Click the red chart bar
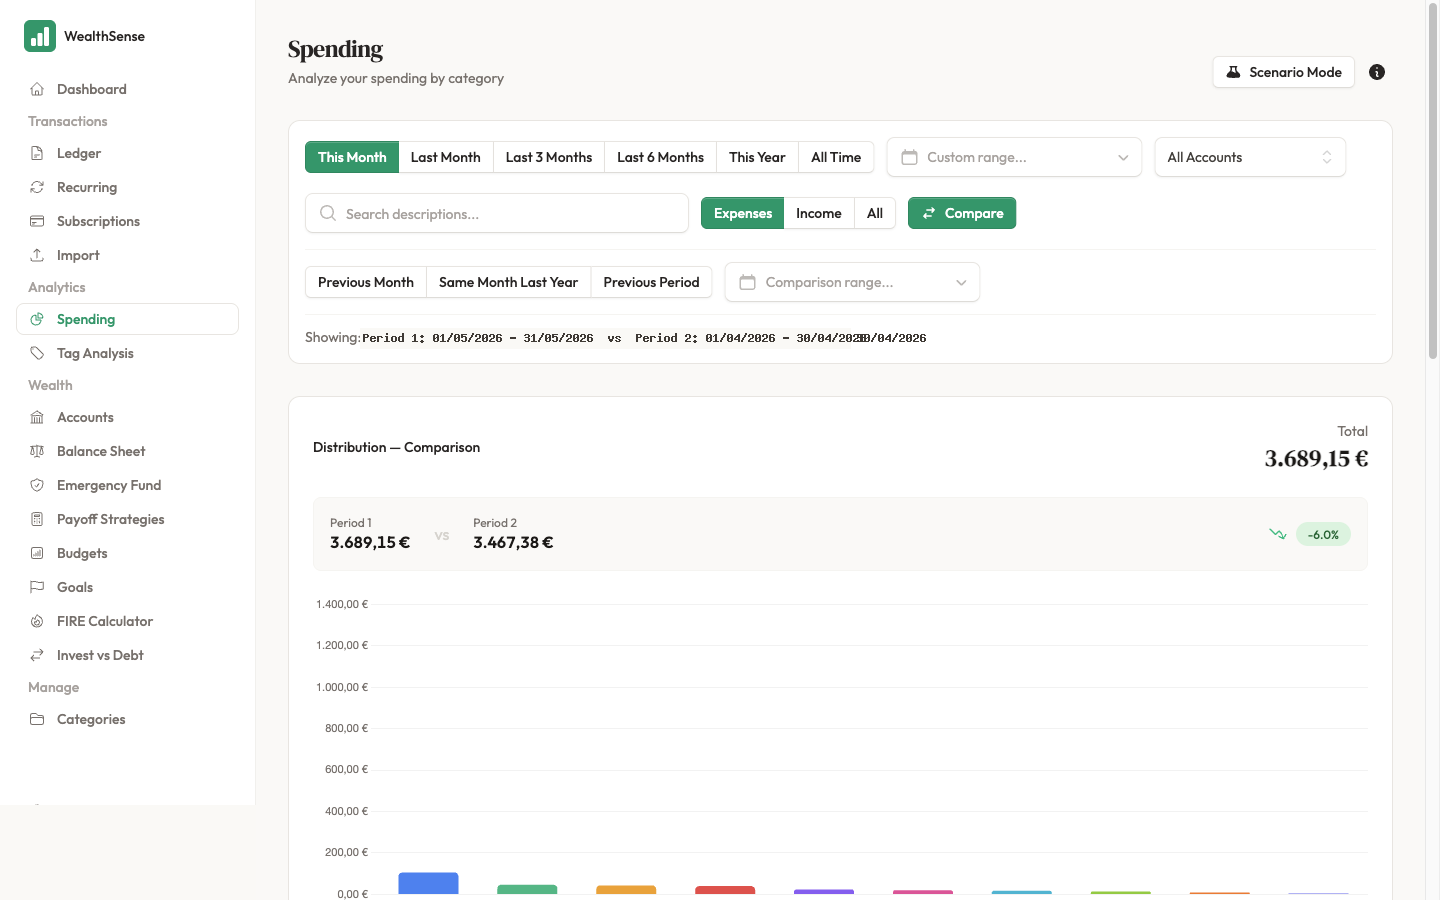The image size is (1440, 900). [725, 890]
